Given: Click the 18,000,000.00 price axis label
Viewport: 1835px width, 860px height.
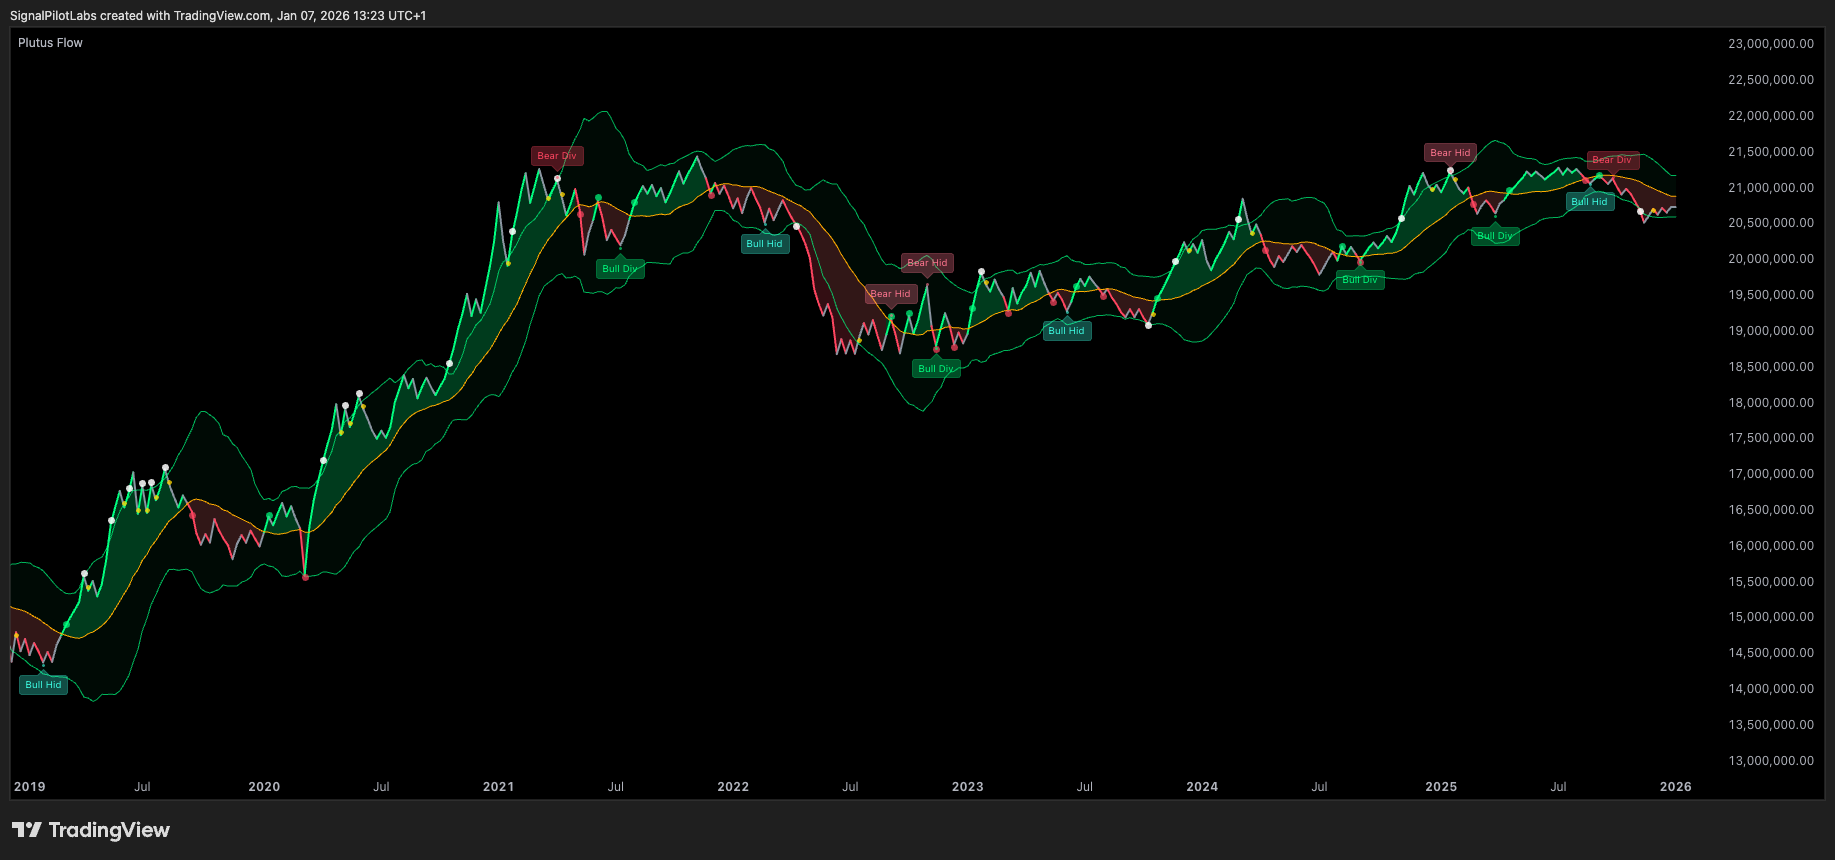Looking at the screenshot, I should click(x=1770, y=403).
